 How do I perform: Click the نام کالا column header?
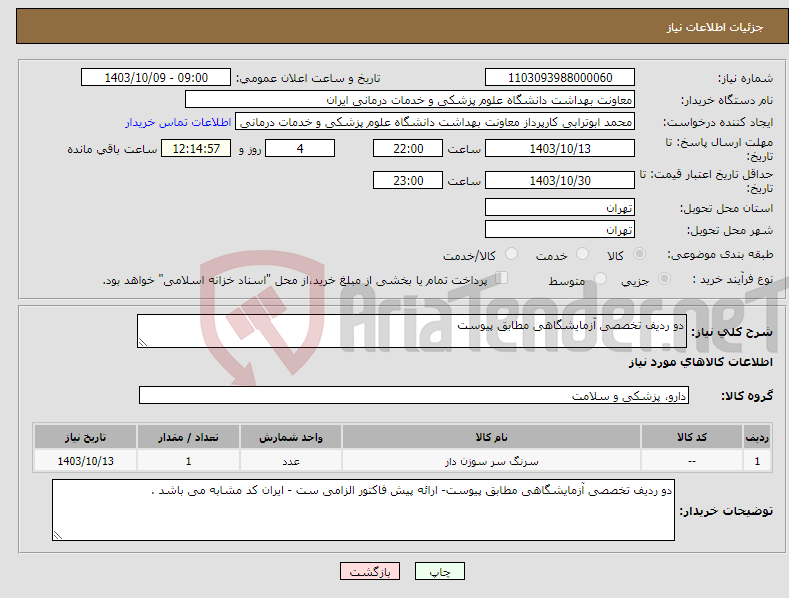(491, 437)
